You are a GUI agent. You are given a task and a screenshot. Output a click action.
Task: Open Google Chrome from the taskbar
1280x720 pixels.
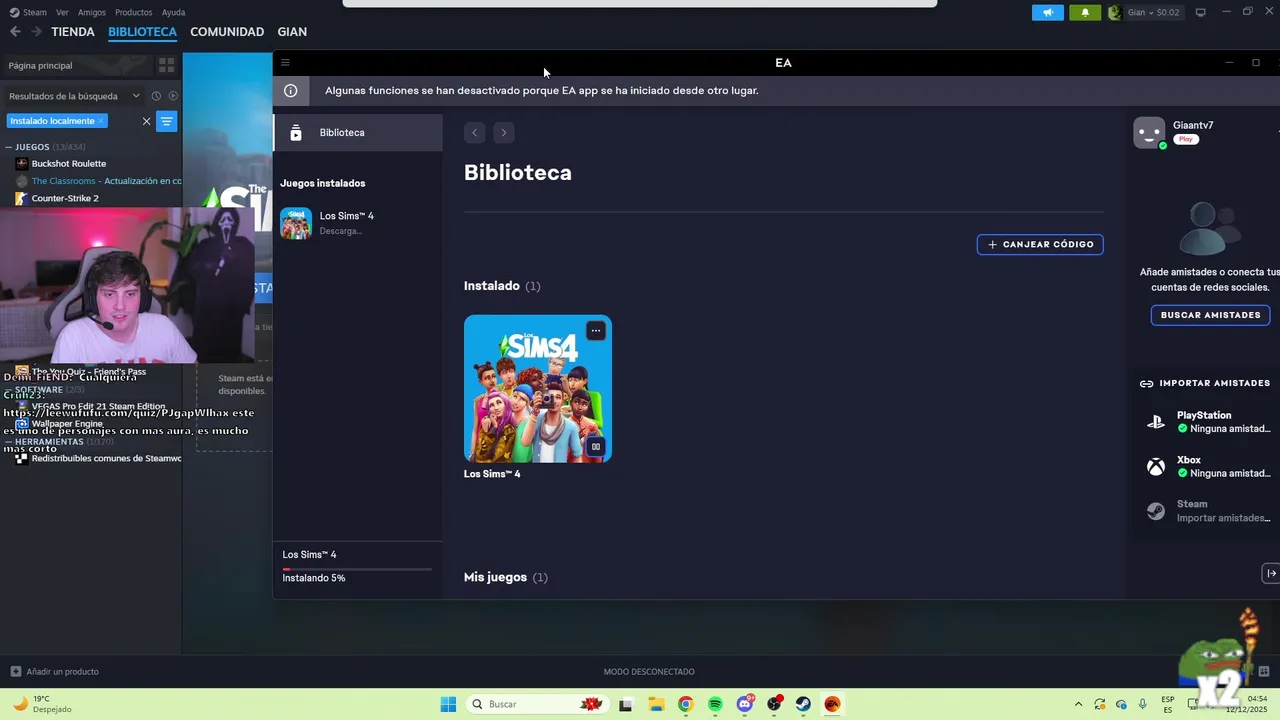click(685, 704)
